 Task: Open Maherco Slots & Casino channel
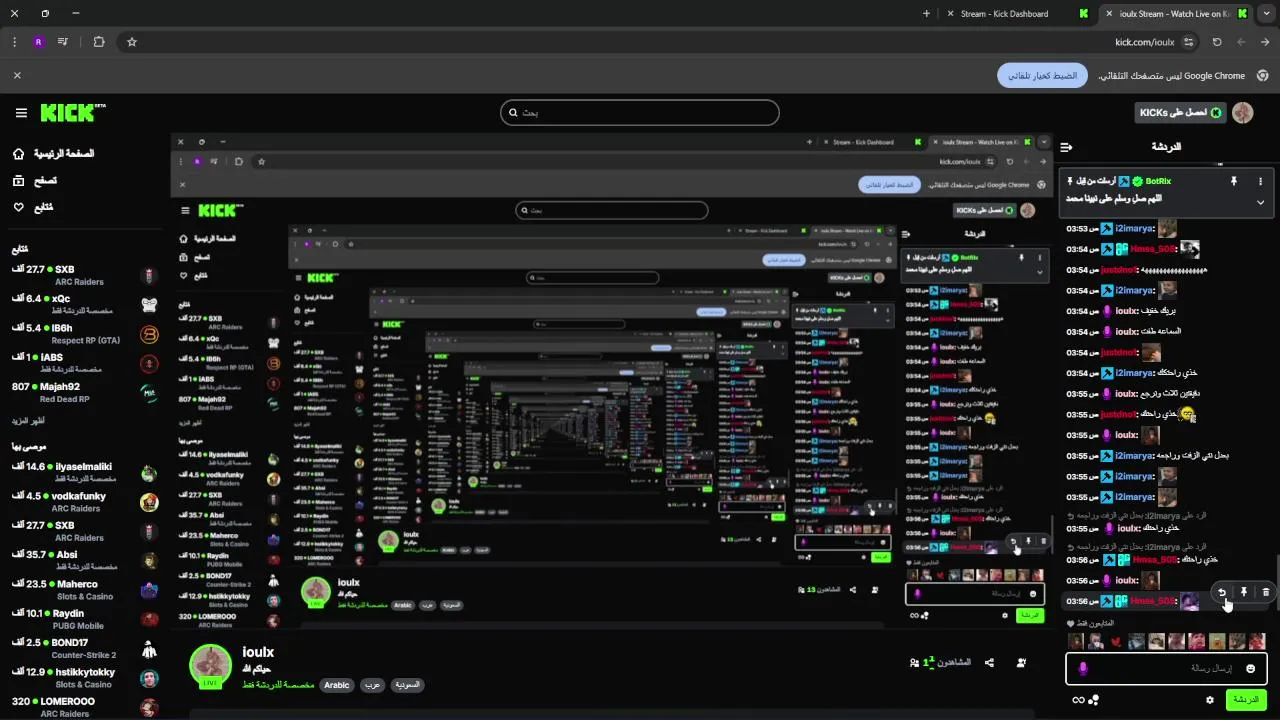84,590
